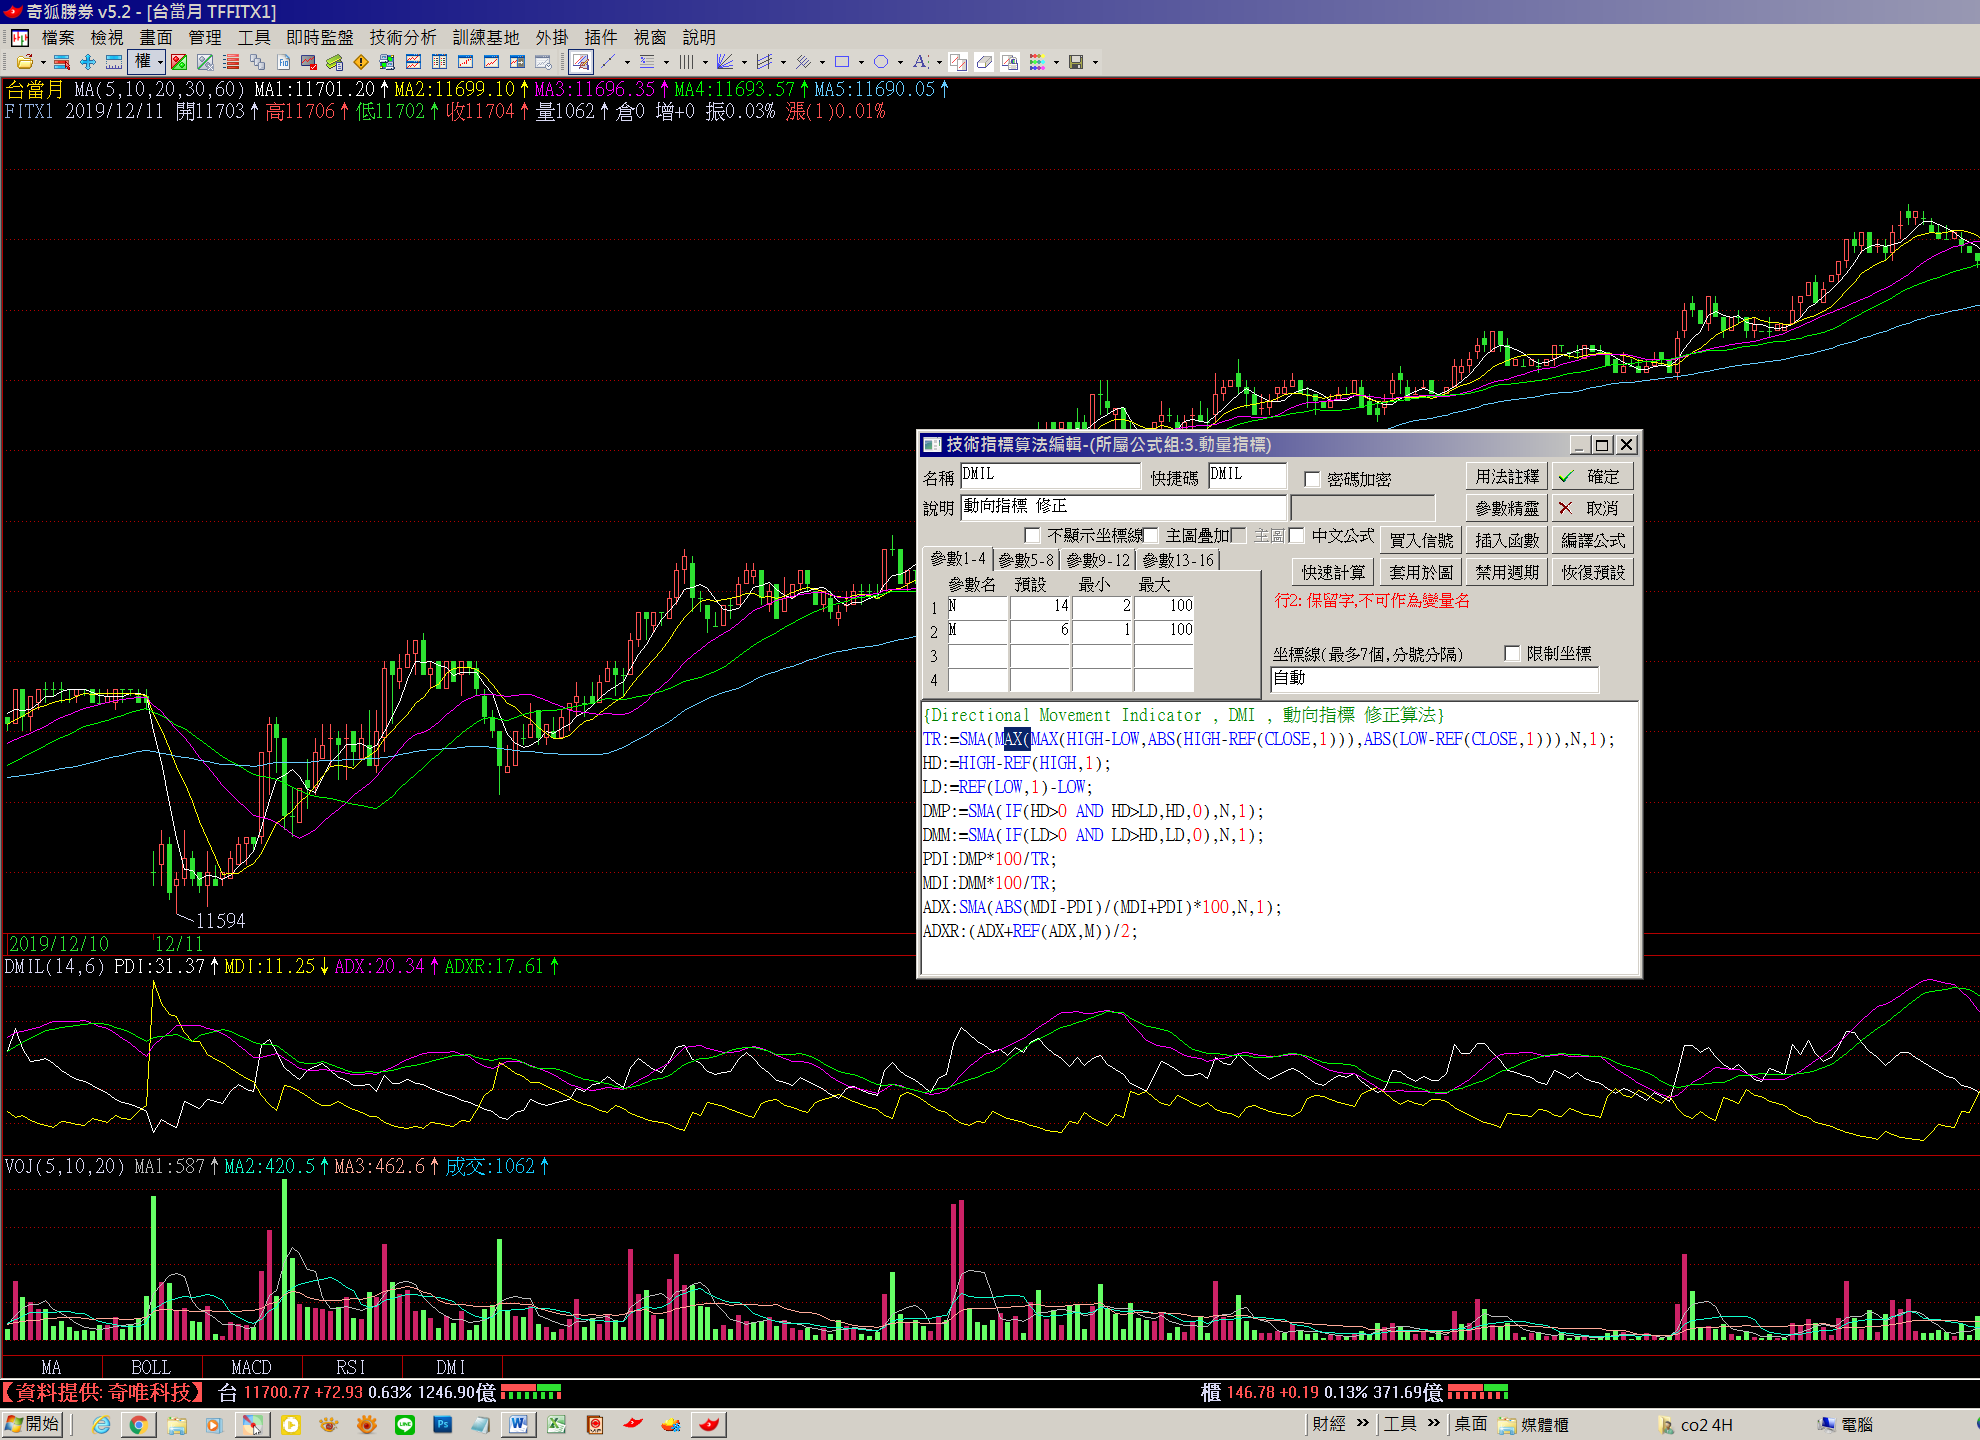
Task: Click the 編譯公式 button
Action: (x=1593, y=540)
